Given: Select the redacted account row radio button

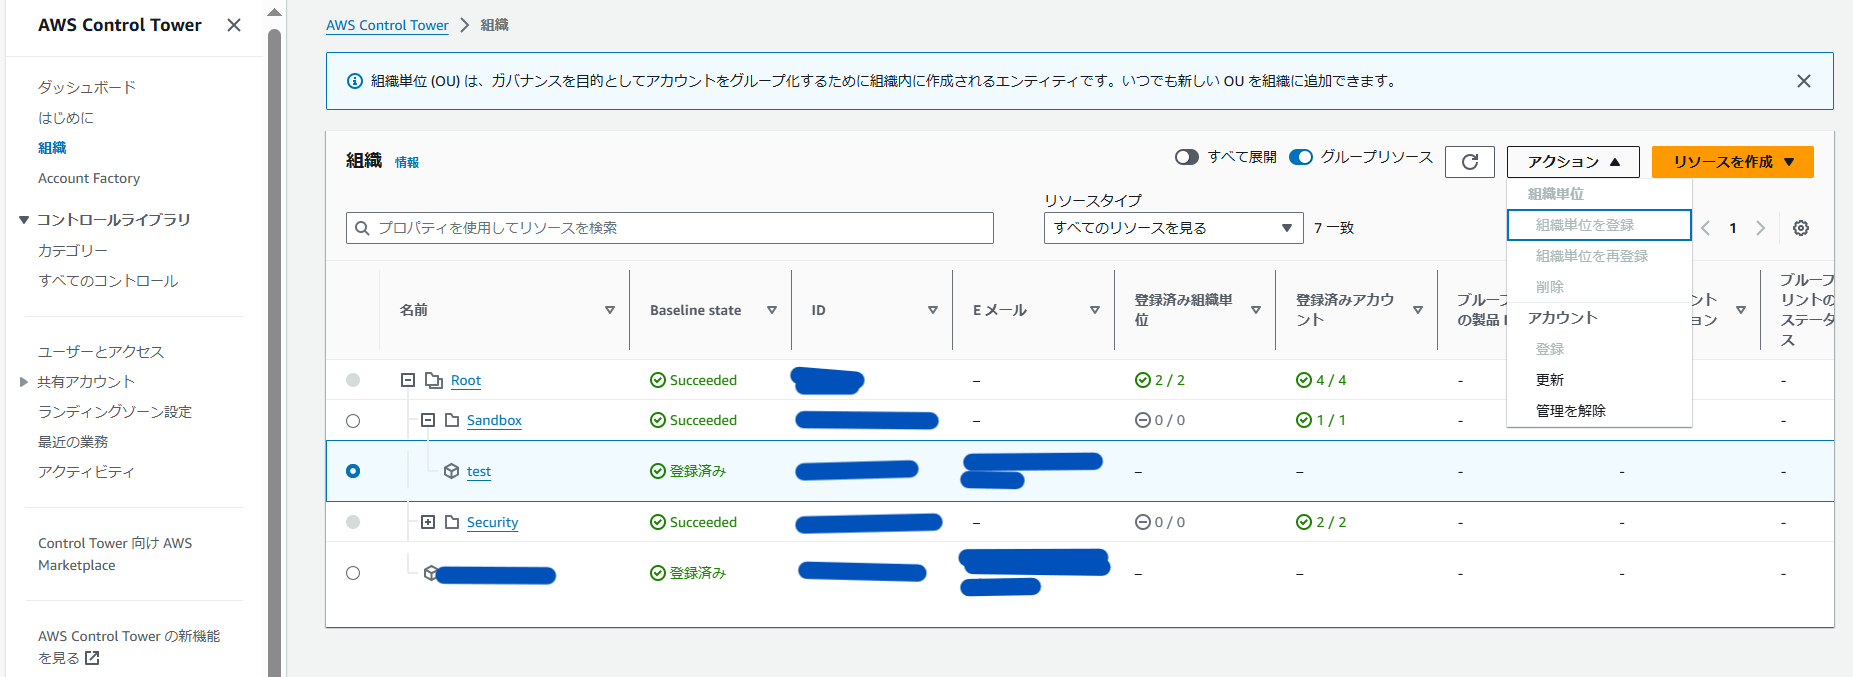Looking at the screenshot, I should pyautogui.click(x=353, y=573).
